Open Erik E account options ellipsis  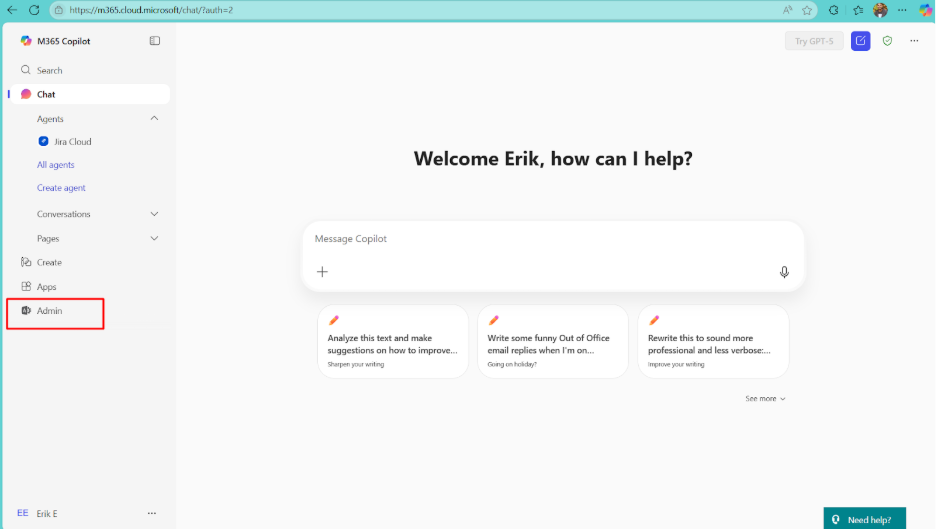[152, 513]
